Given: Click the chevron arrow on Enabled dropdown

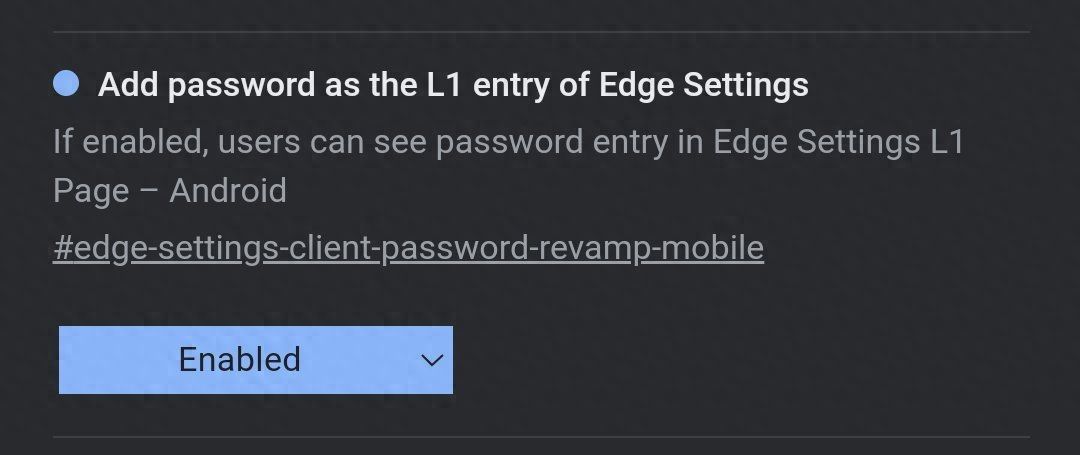Looking at the screenshot, I should tap(432, 360).
